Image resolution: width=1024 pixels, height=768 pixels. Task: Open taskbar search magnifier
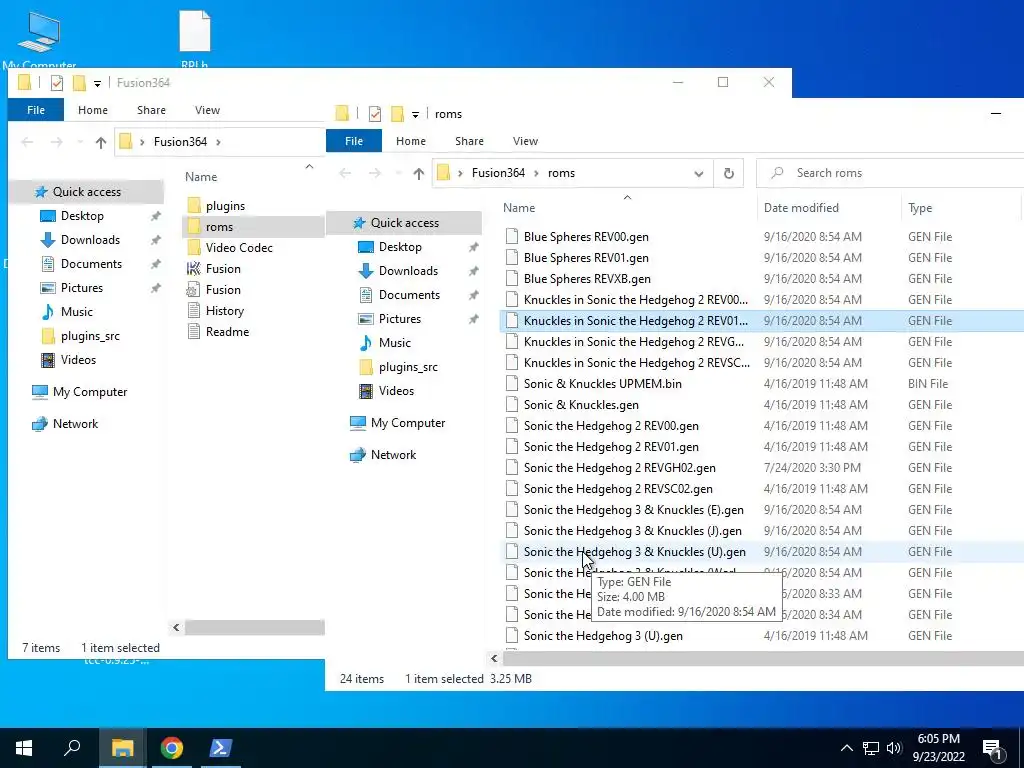point(72,748)
